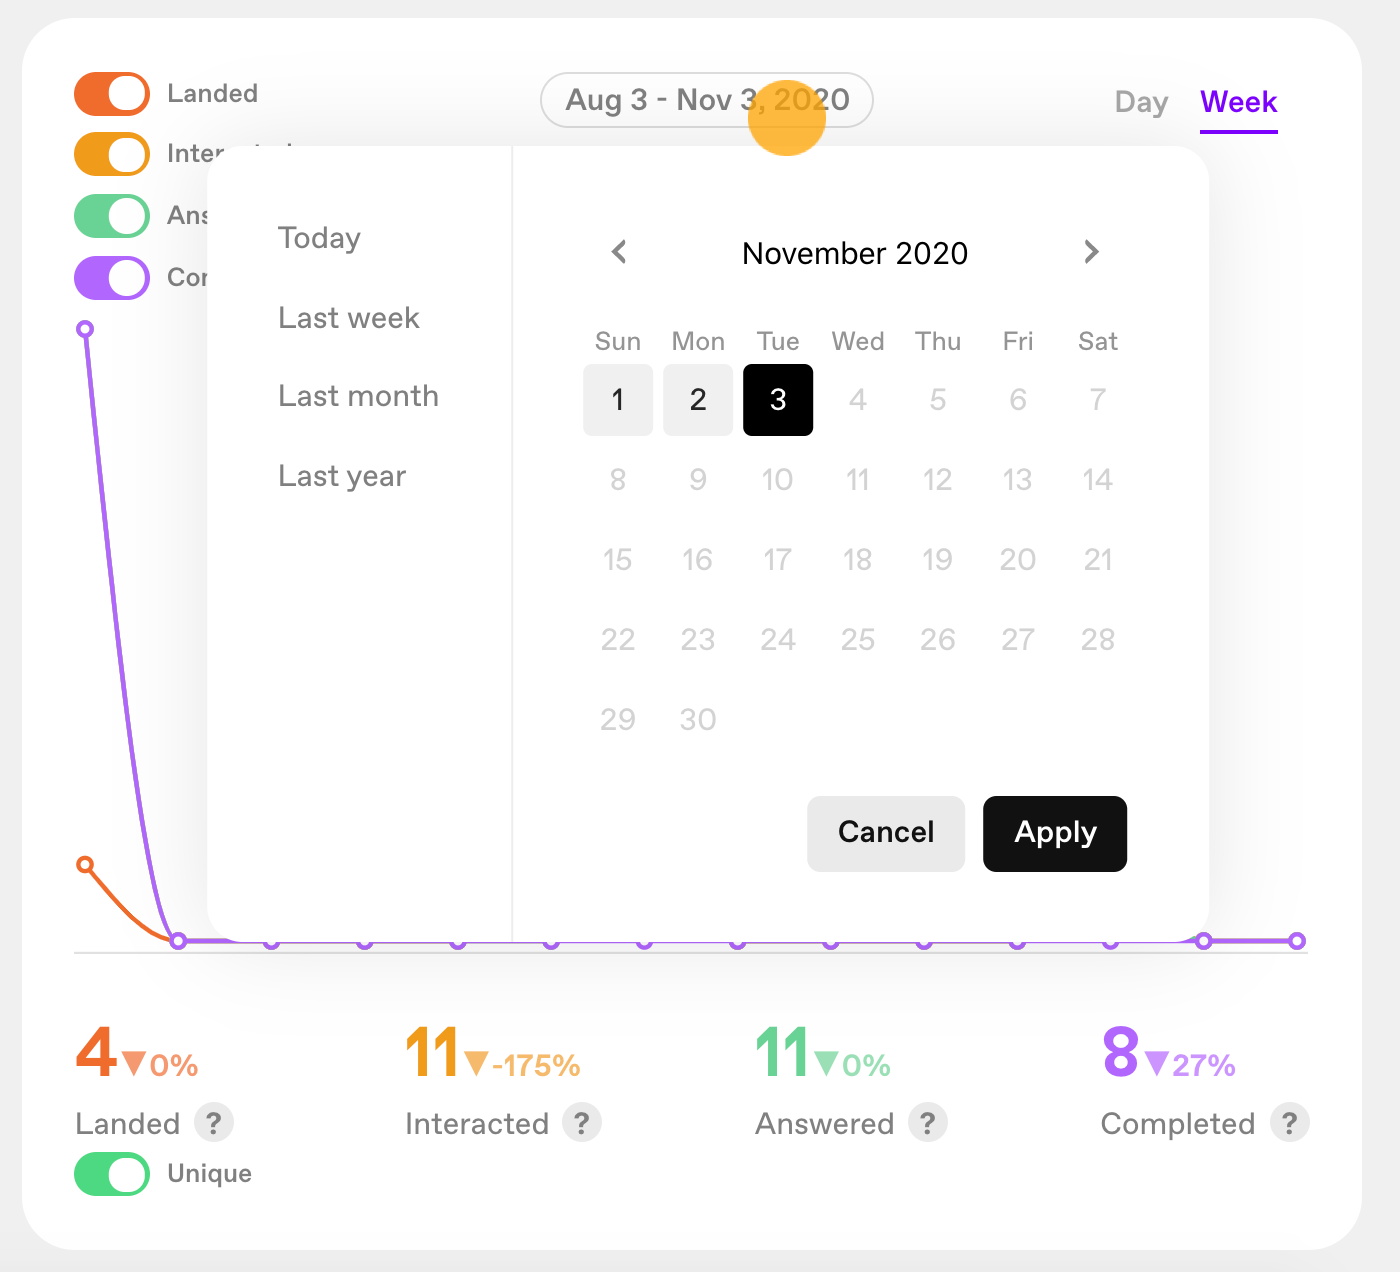Click the help icon beside Interacted

(582, 1123)
